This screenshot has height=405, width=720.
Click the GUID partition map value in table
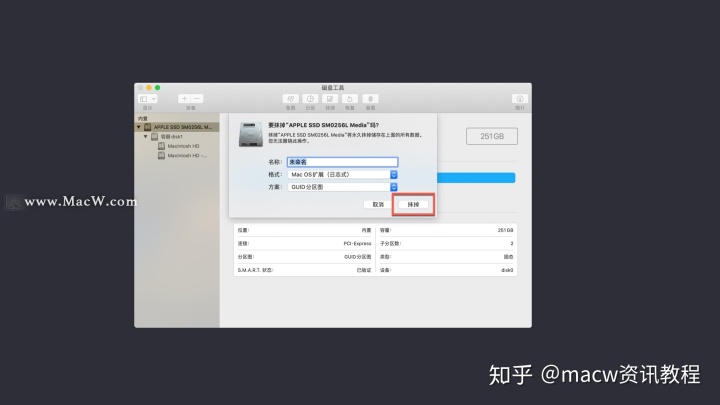coord(358,257)
